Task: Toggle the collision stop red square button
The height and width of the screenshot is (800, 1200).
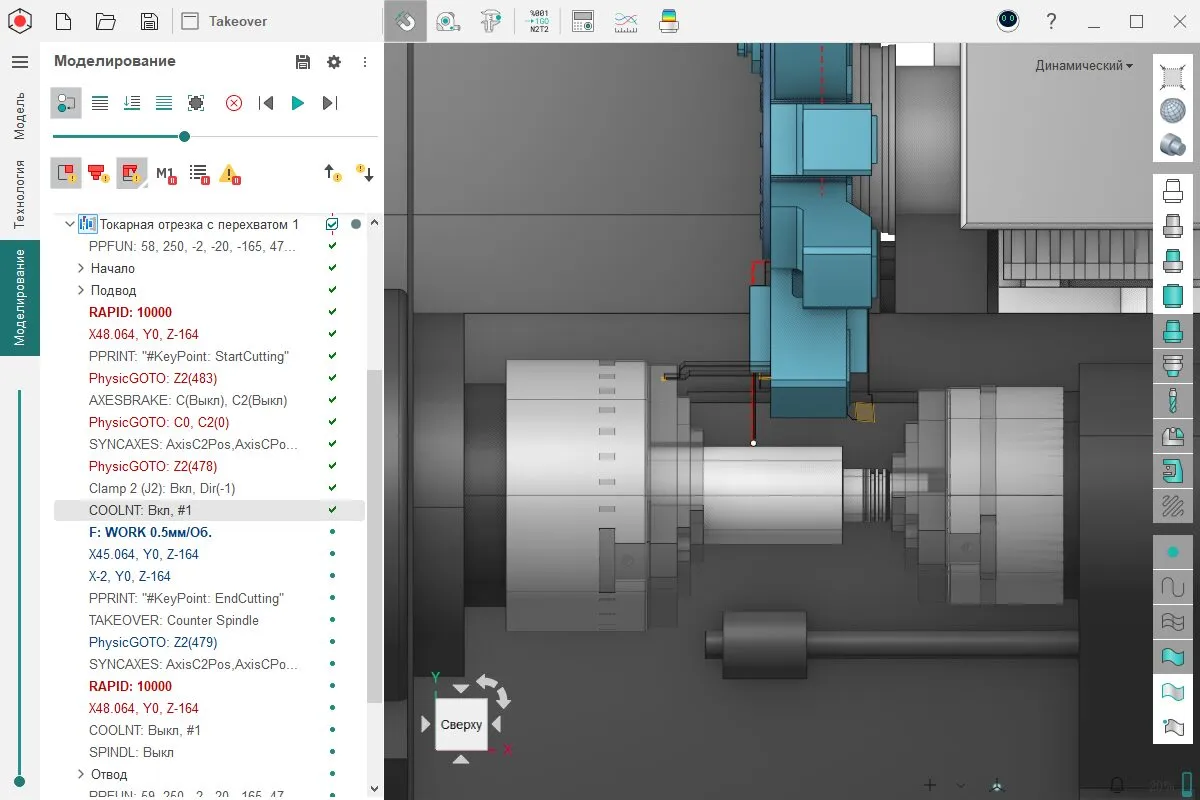Action: coord(66,173)
